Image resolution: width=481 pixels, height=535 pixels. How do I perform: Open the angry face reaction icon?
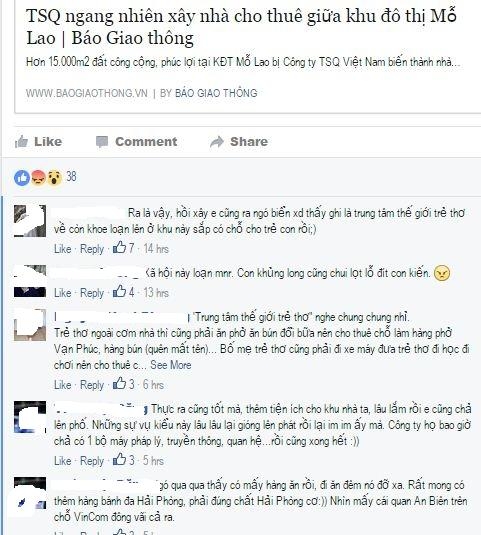(x=38, y=177)
